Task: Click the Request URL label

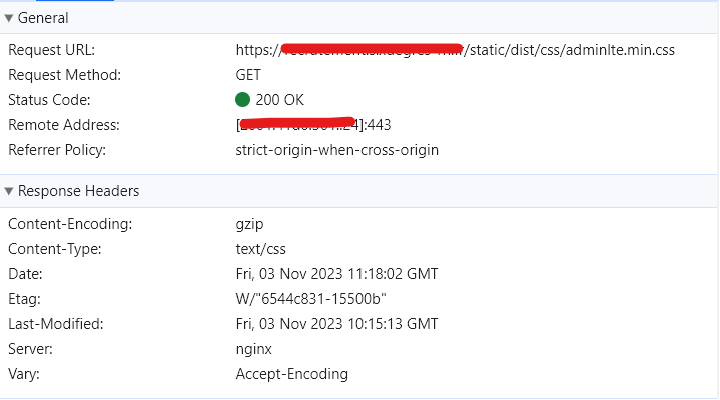Action: click(51, 50)
